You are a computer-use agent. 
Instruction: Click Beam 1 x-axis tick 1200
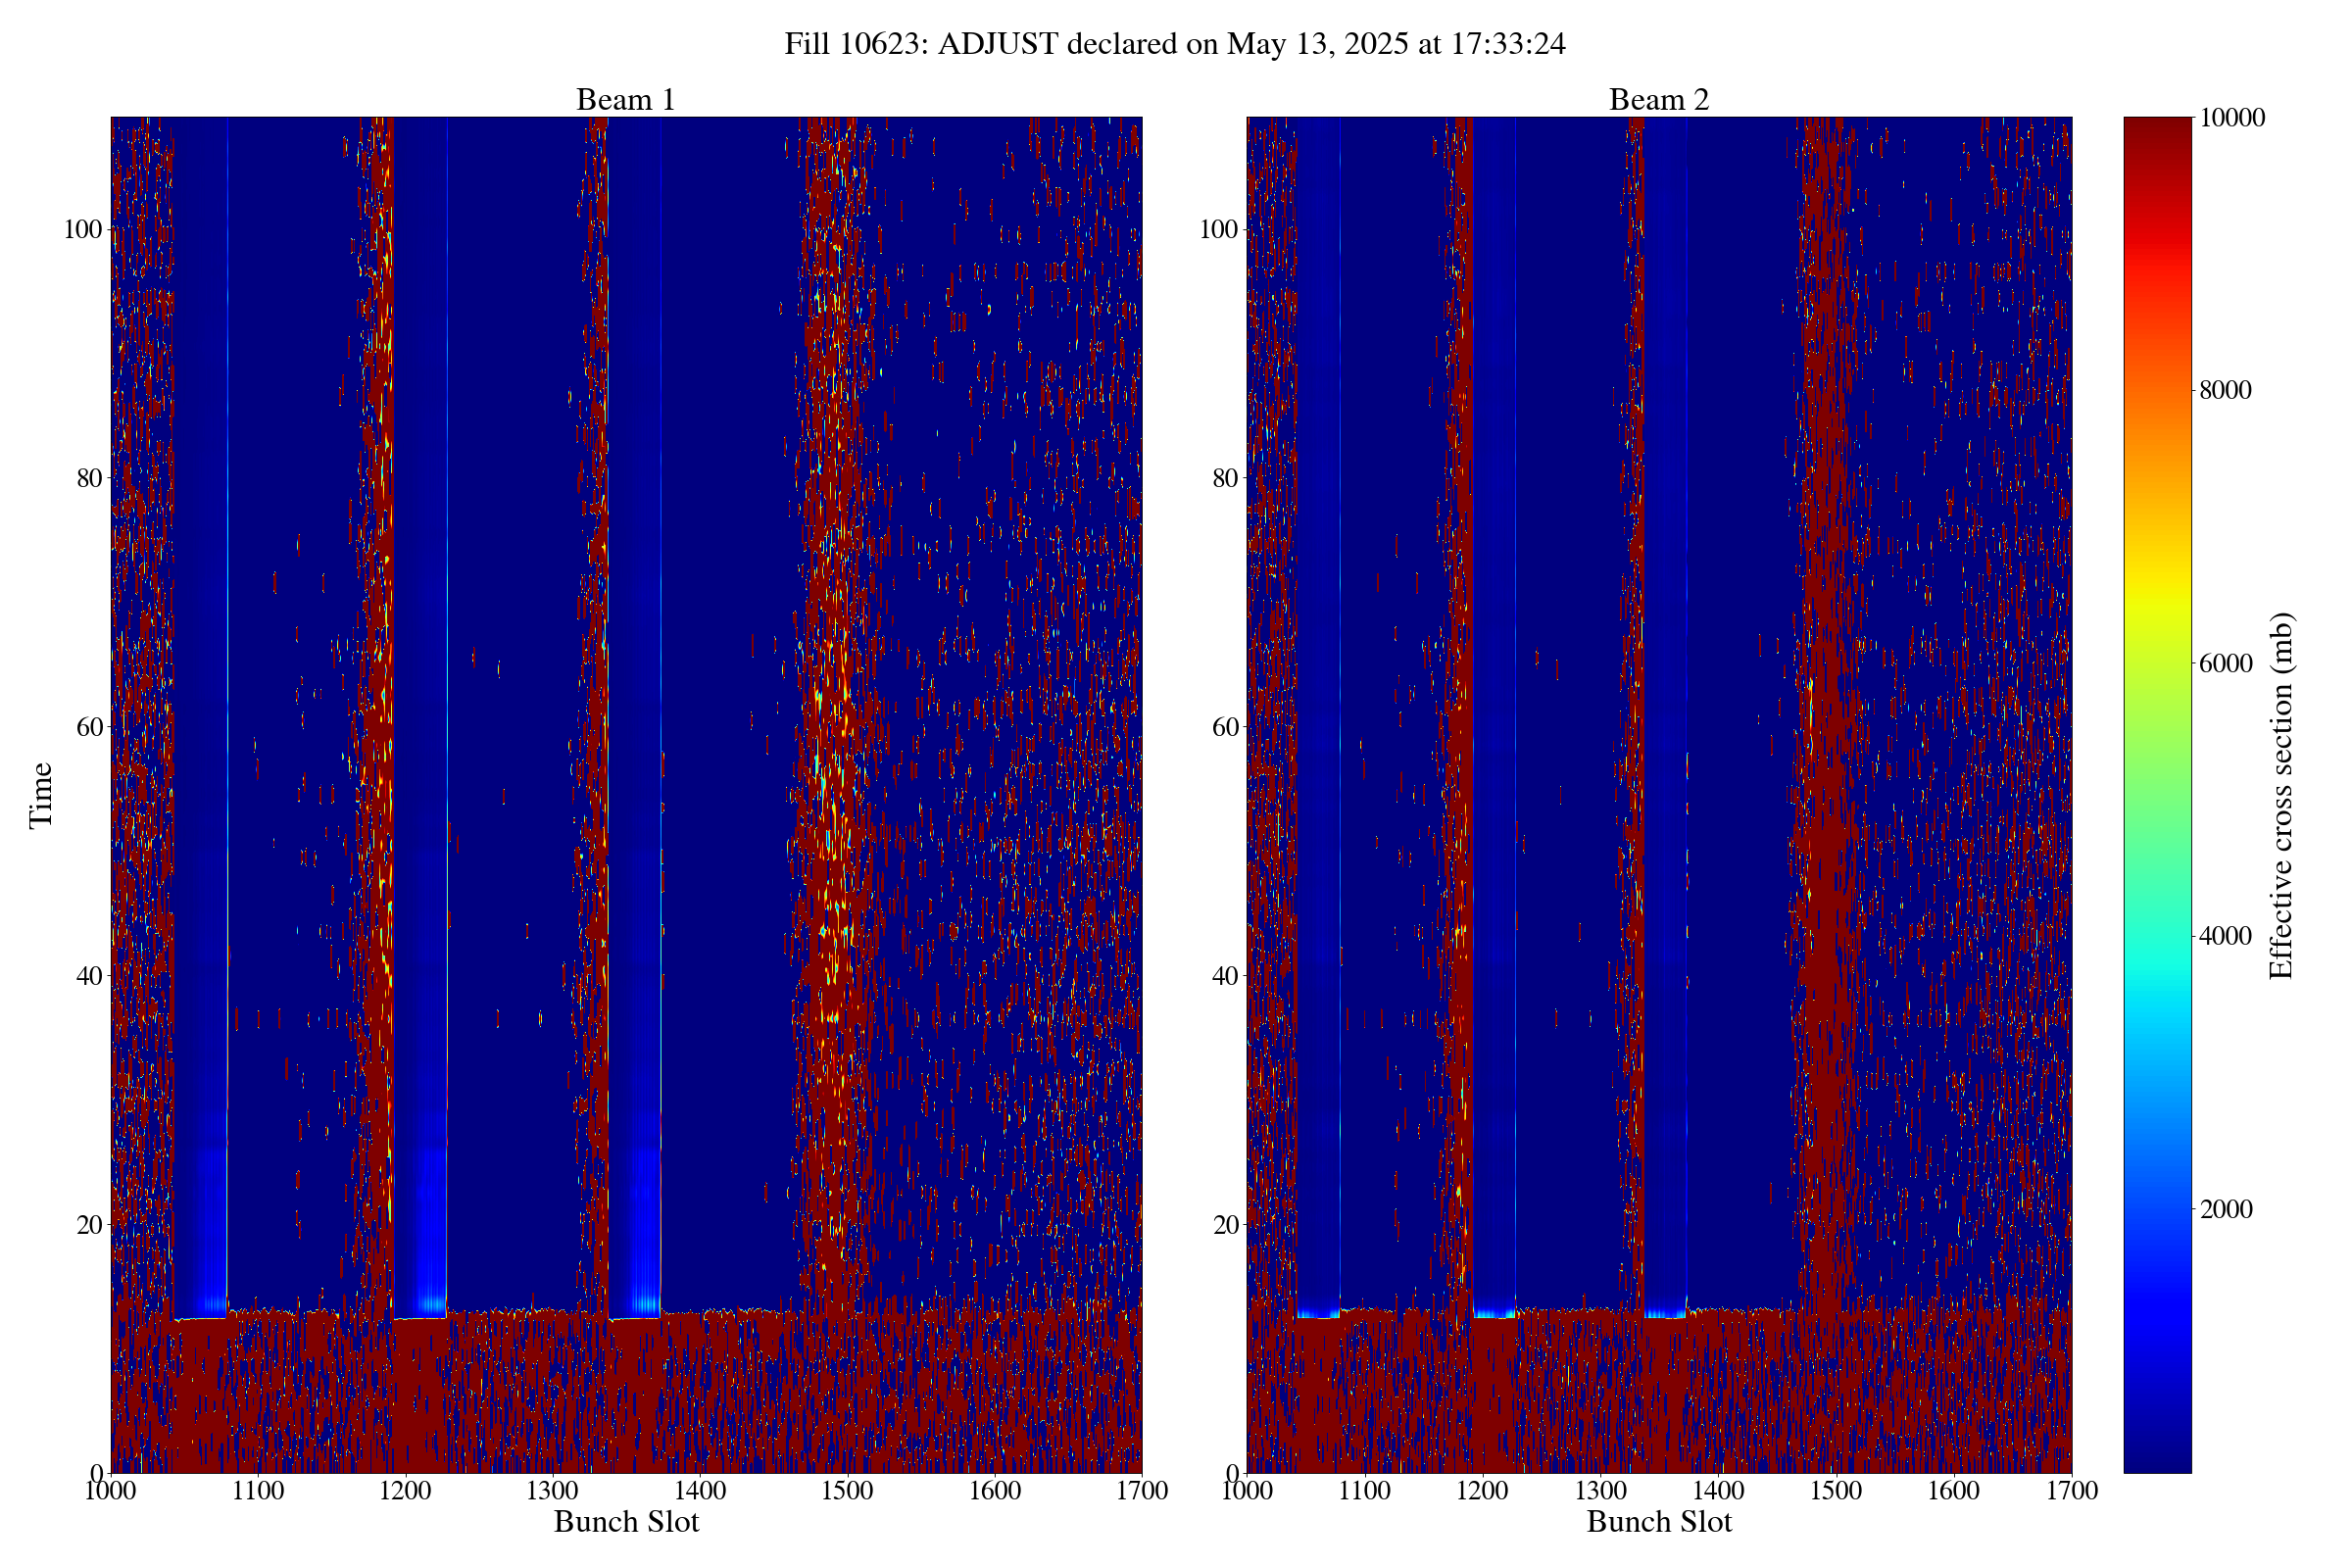405,1491
